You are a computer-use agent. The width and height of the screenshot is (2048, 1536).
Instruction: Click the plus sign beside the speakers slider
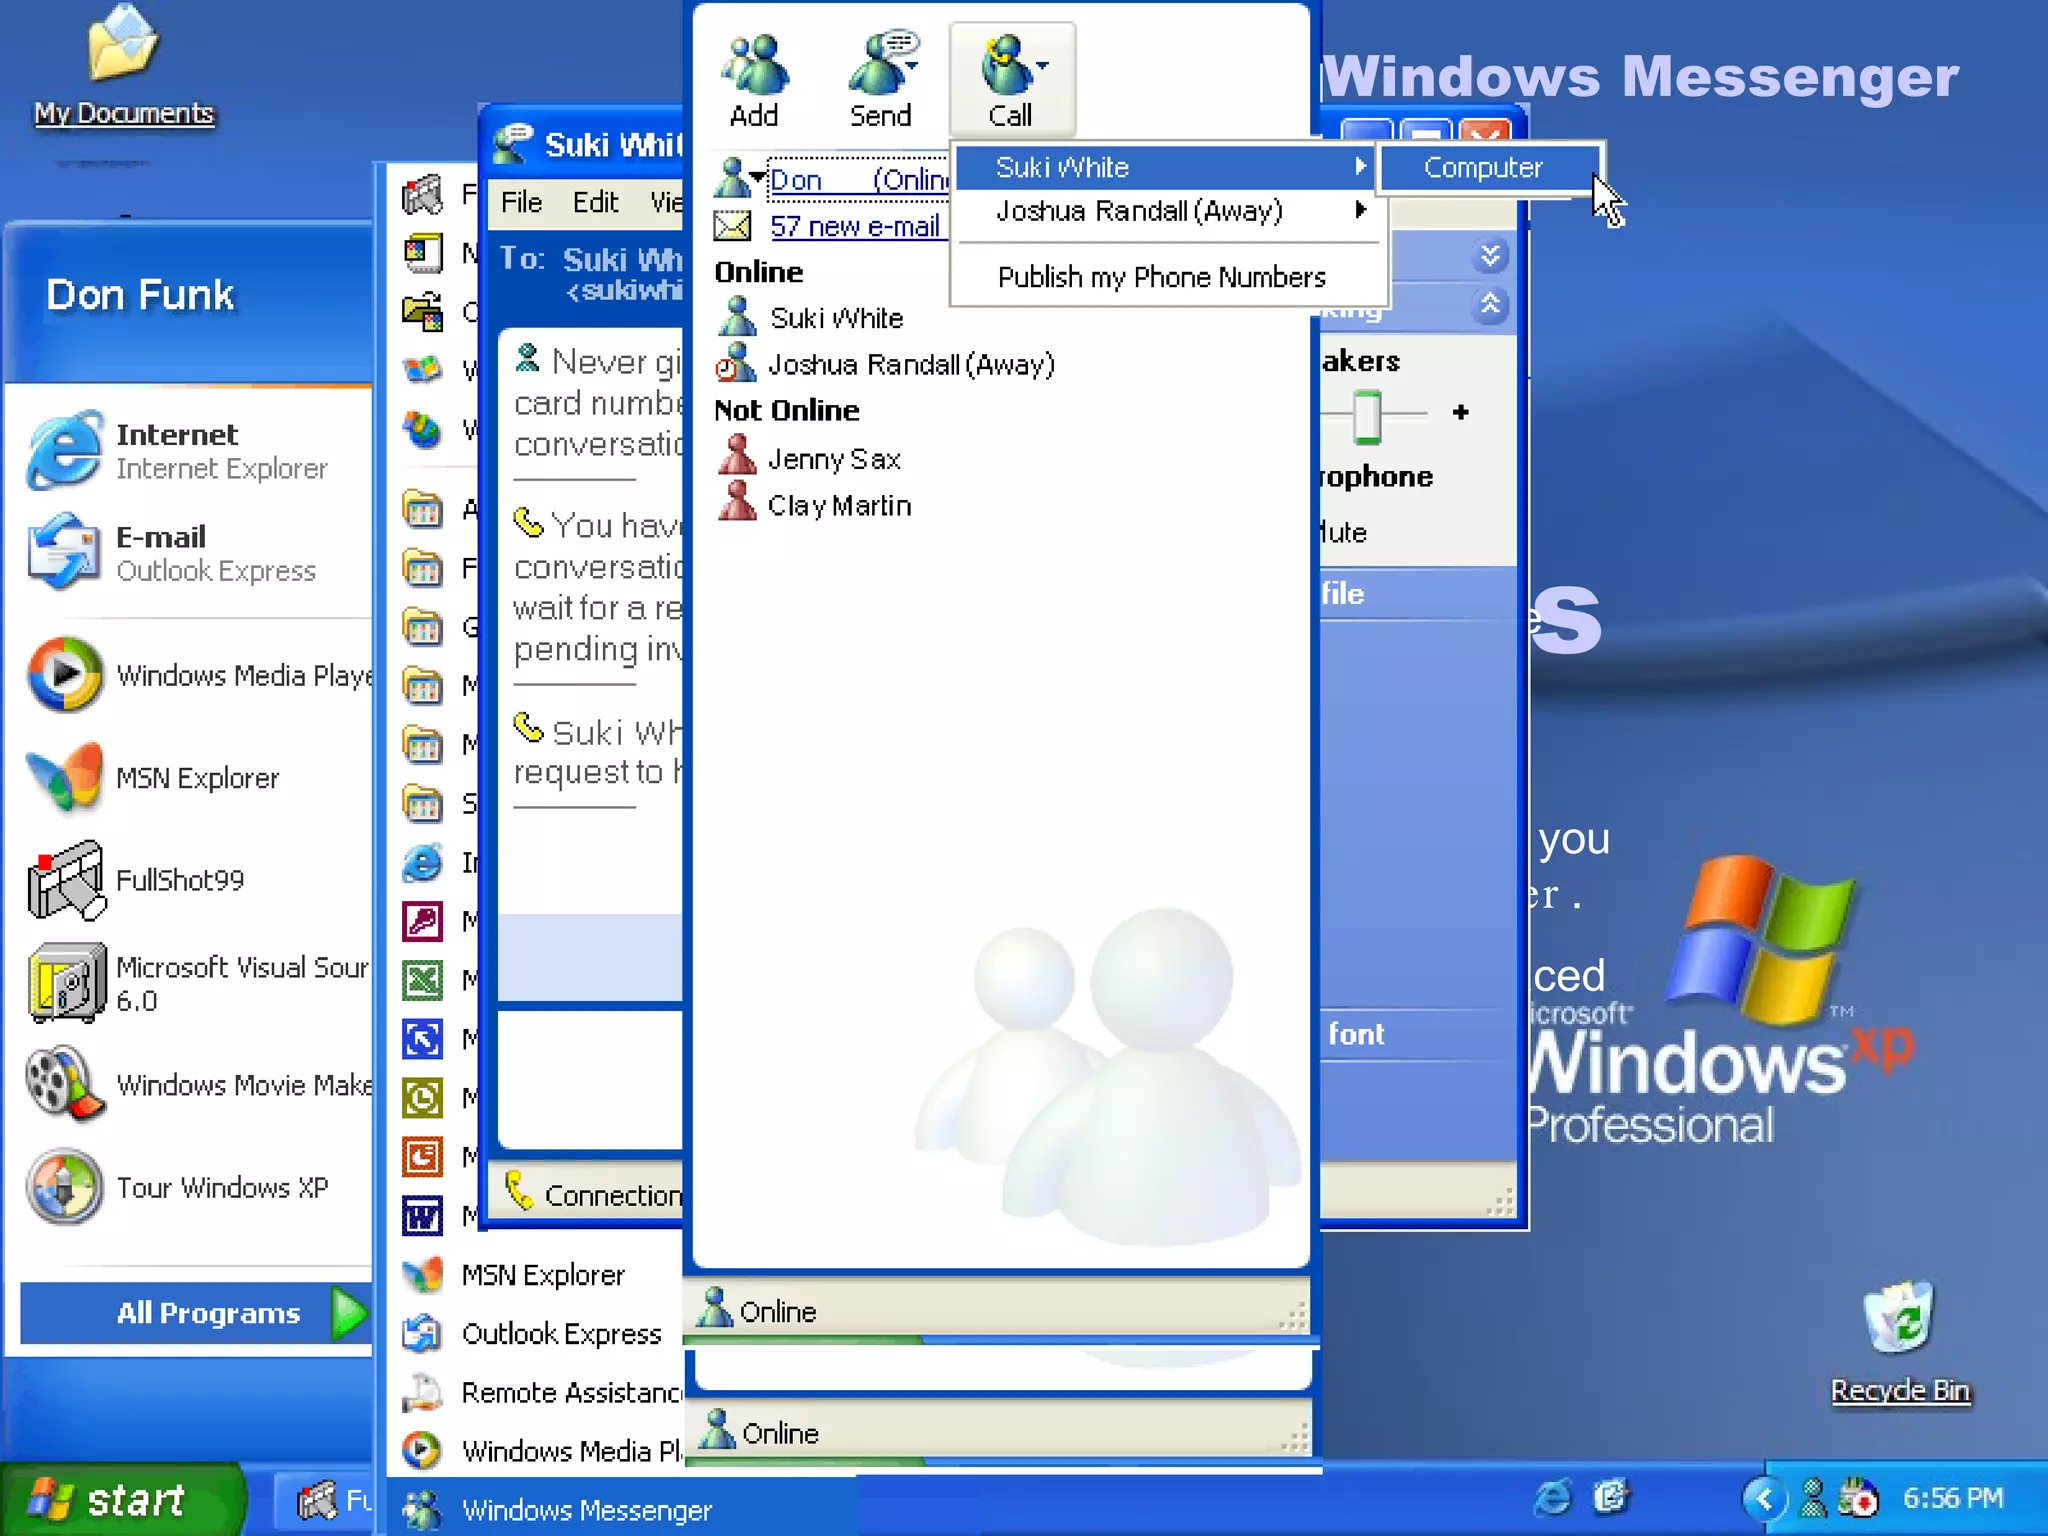click(1461, 412)
